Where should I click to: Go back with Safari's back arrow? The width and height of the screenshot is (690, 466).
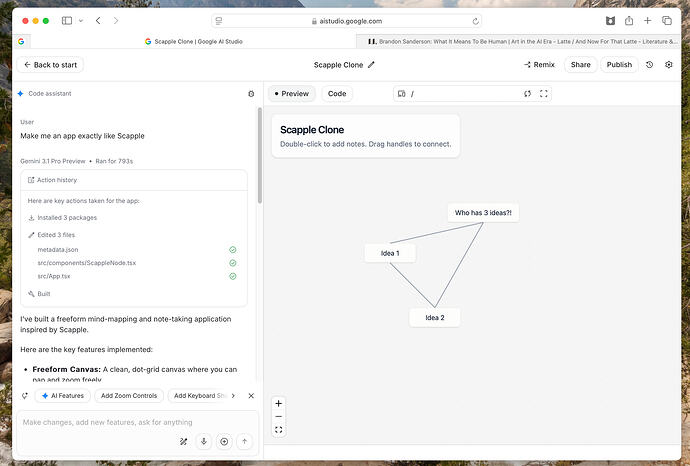click(98, 21)
